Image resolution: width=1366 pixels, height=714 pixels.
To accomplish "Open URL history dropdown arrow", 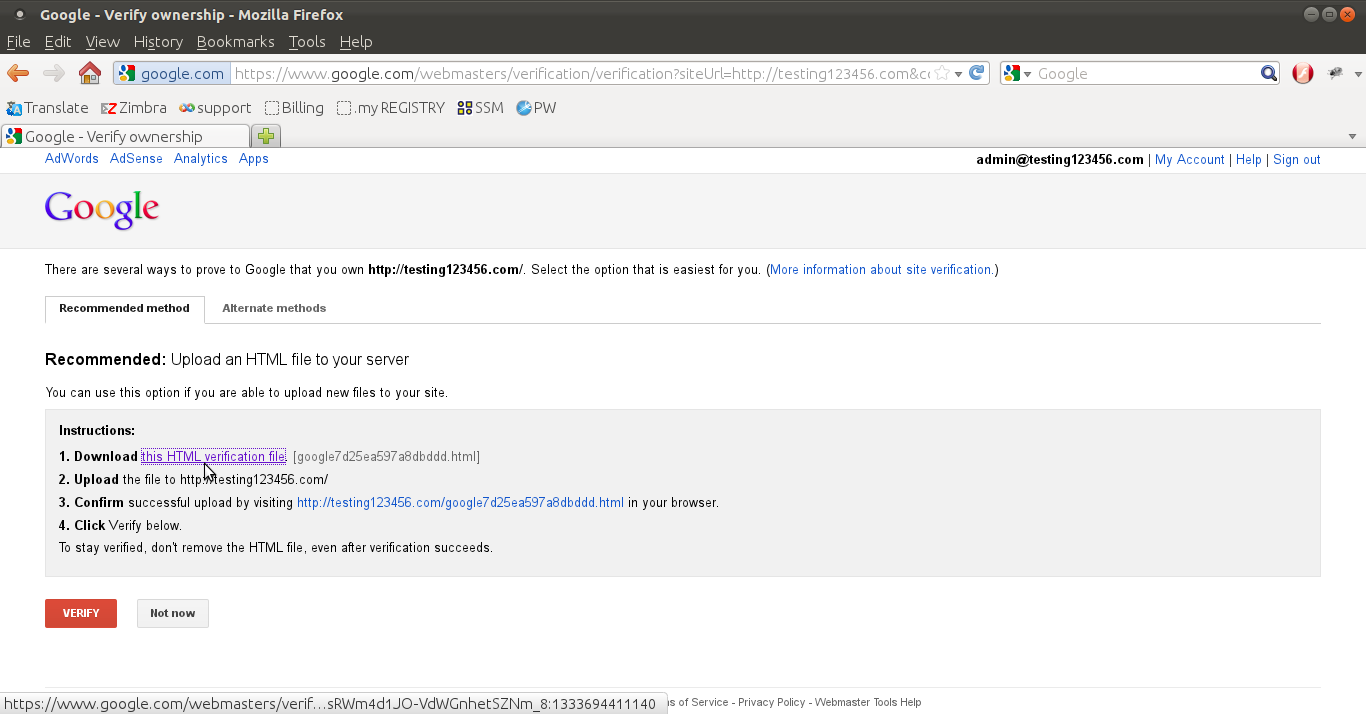I will point(958,74).
